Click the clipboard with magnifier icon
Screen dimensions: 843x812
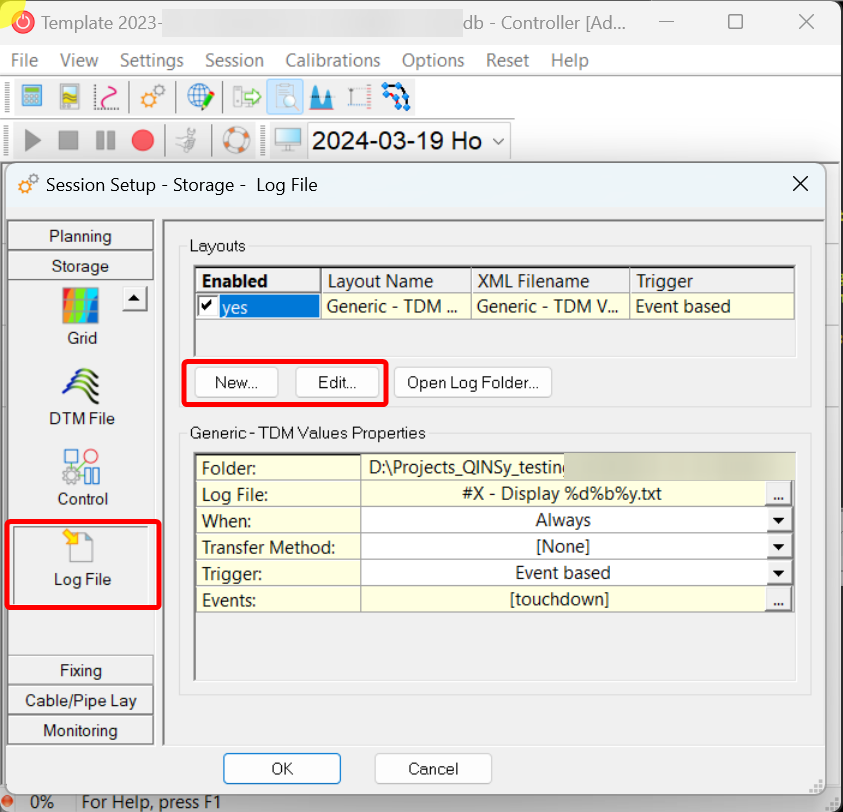click(285, 97)
